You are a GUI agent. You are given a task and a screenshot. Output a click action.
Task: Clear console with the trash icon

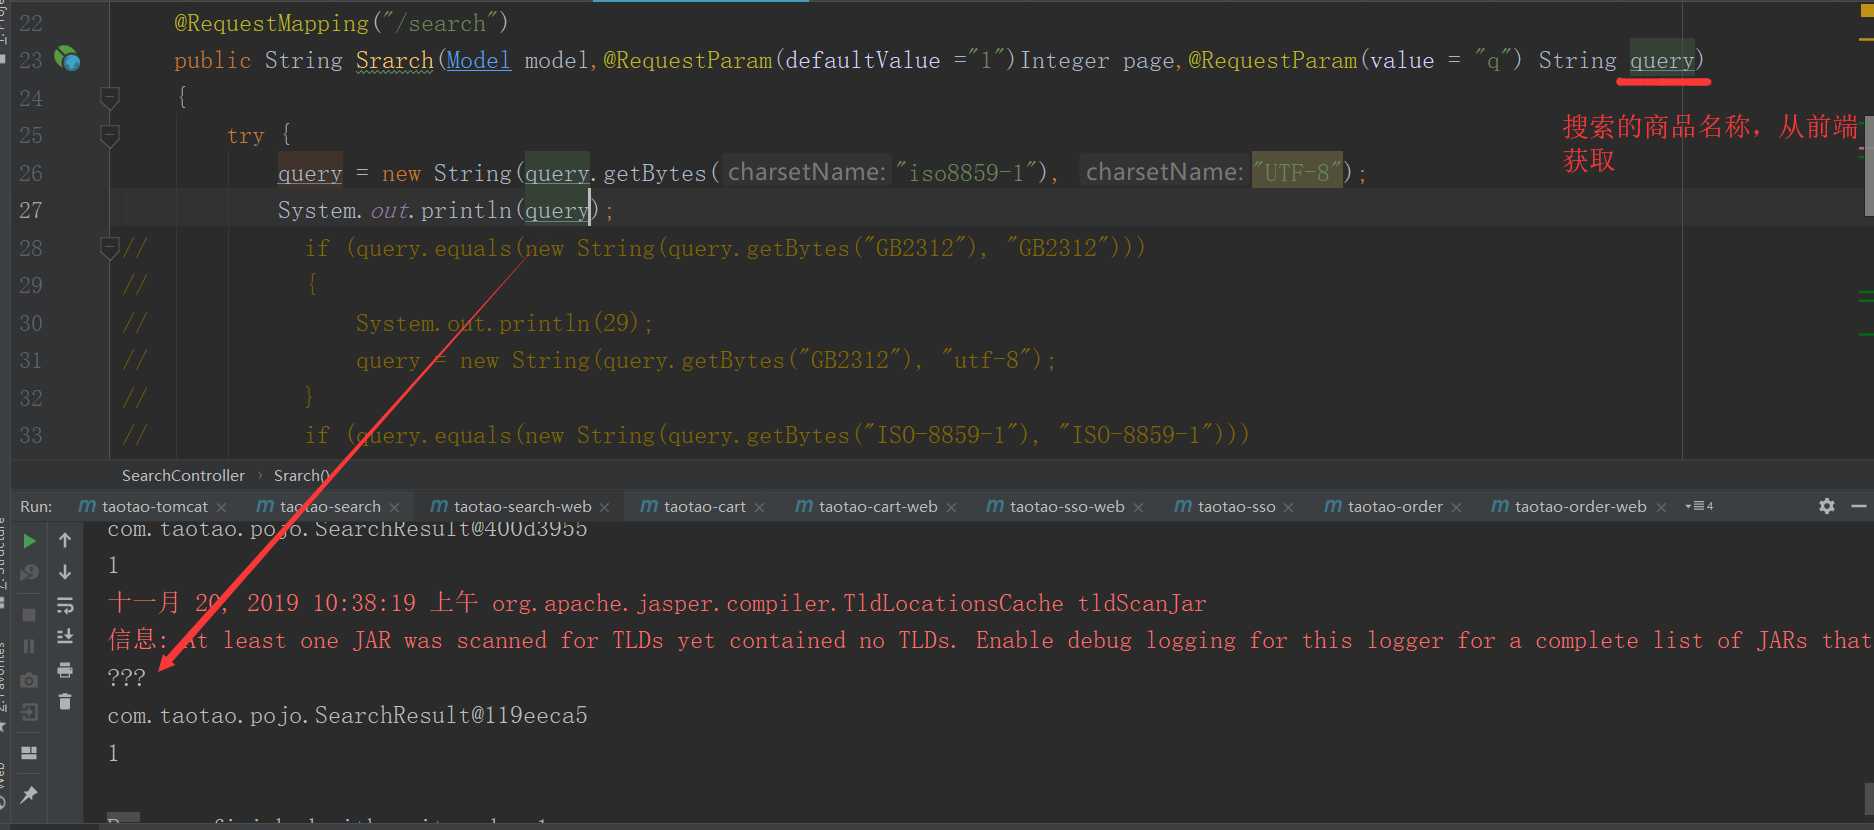[65, 702]
